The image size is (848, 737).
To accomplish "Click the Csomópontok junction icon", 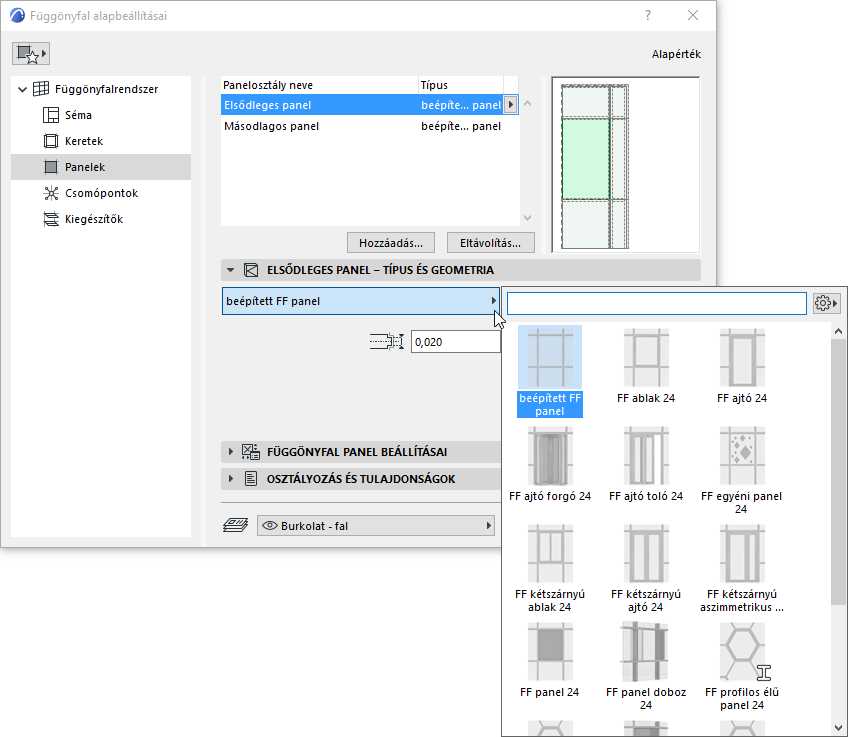I will click(x=51, y=193).
